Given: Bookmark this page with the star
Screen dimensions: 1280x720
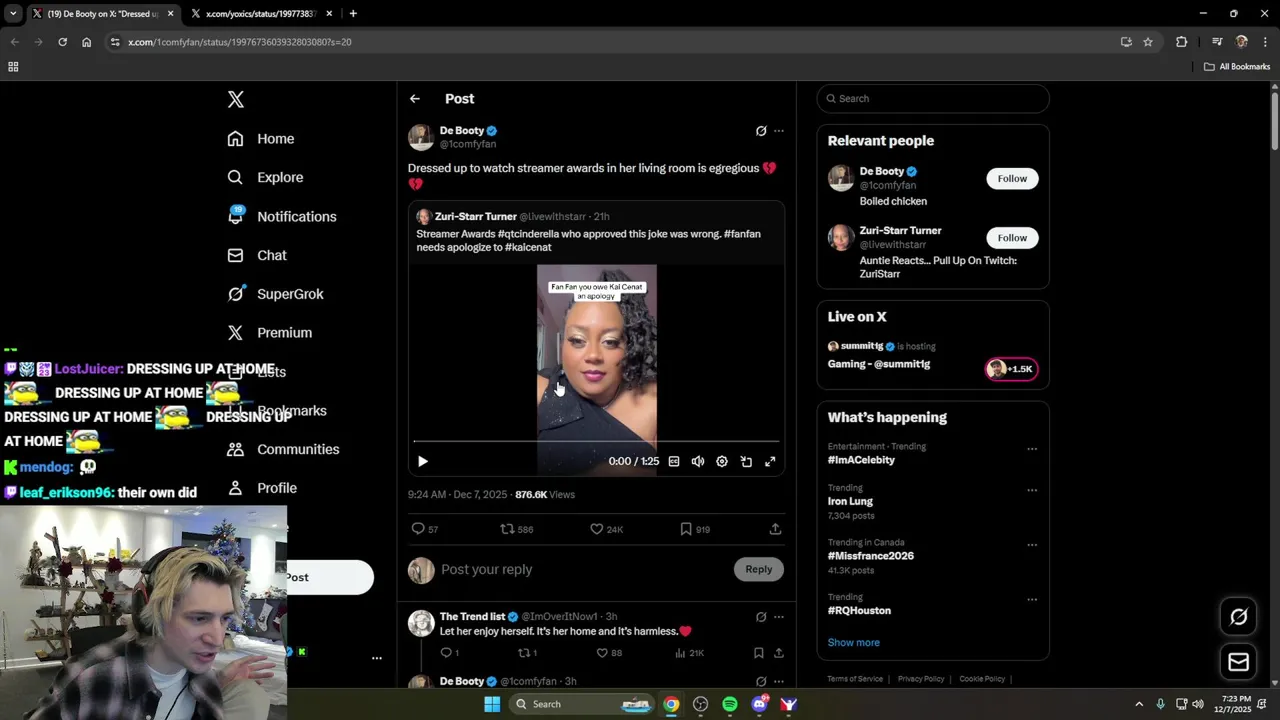Looking at the screenshot, I should (1148, 42).
